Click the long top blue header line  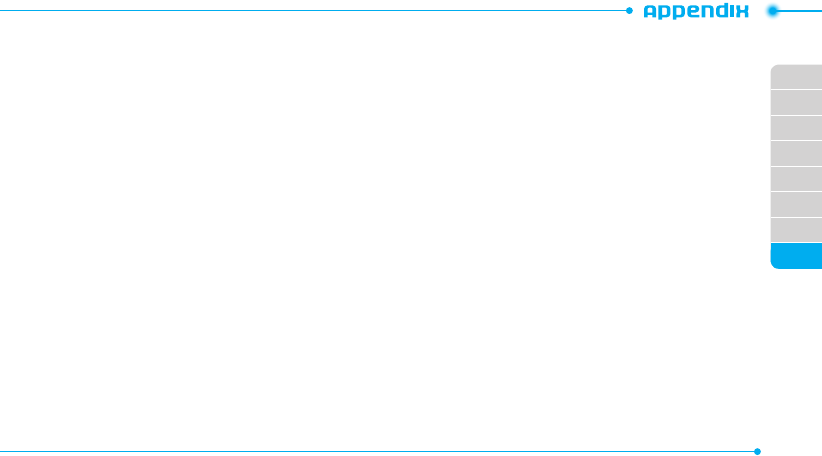click(313, 10)
